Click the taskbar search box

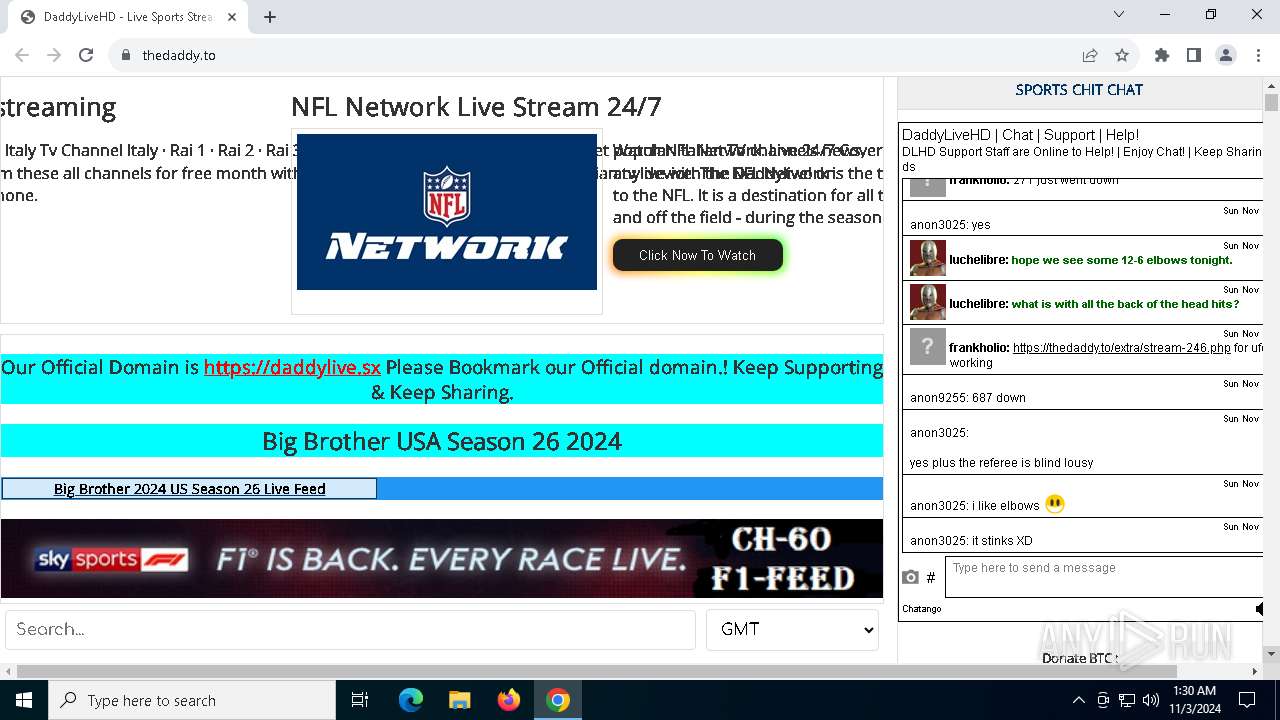click(x=192, y=700)
